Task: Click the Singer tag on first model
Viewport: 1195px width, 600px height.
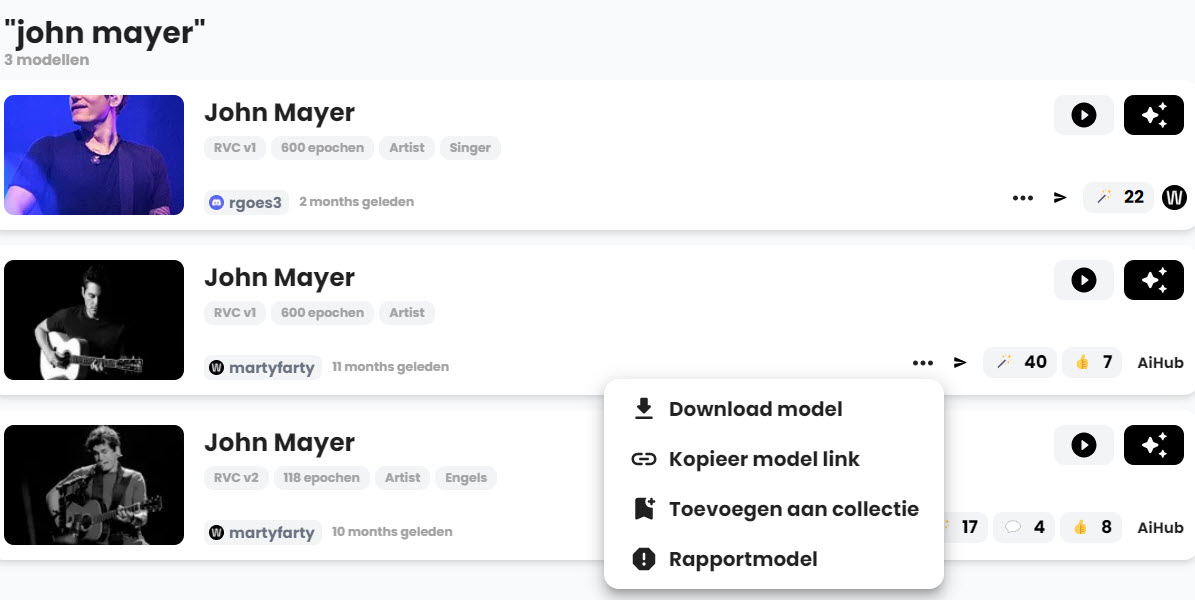Action: click(x=470, y=148)
